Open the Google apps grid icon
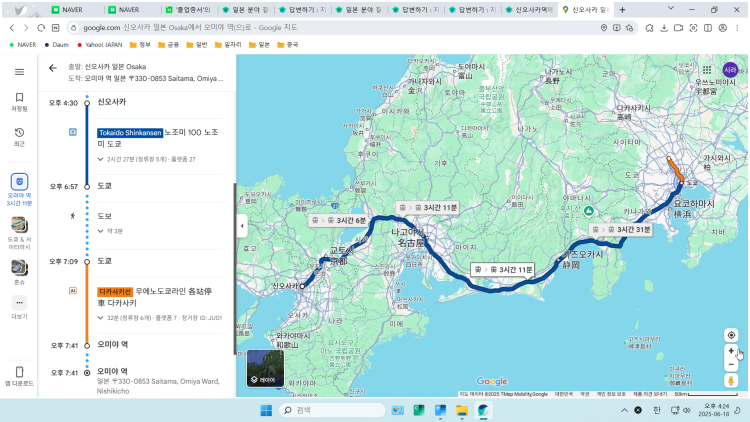750x422 pixels. click(x=707, y=70)
